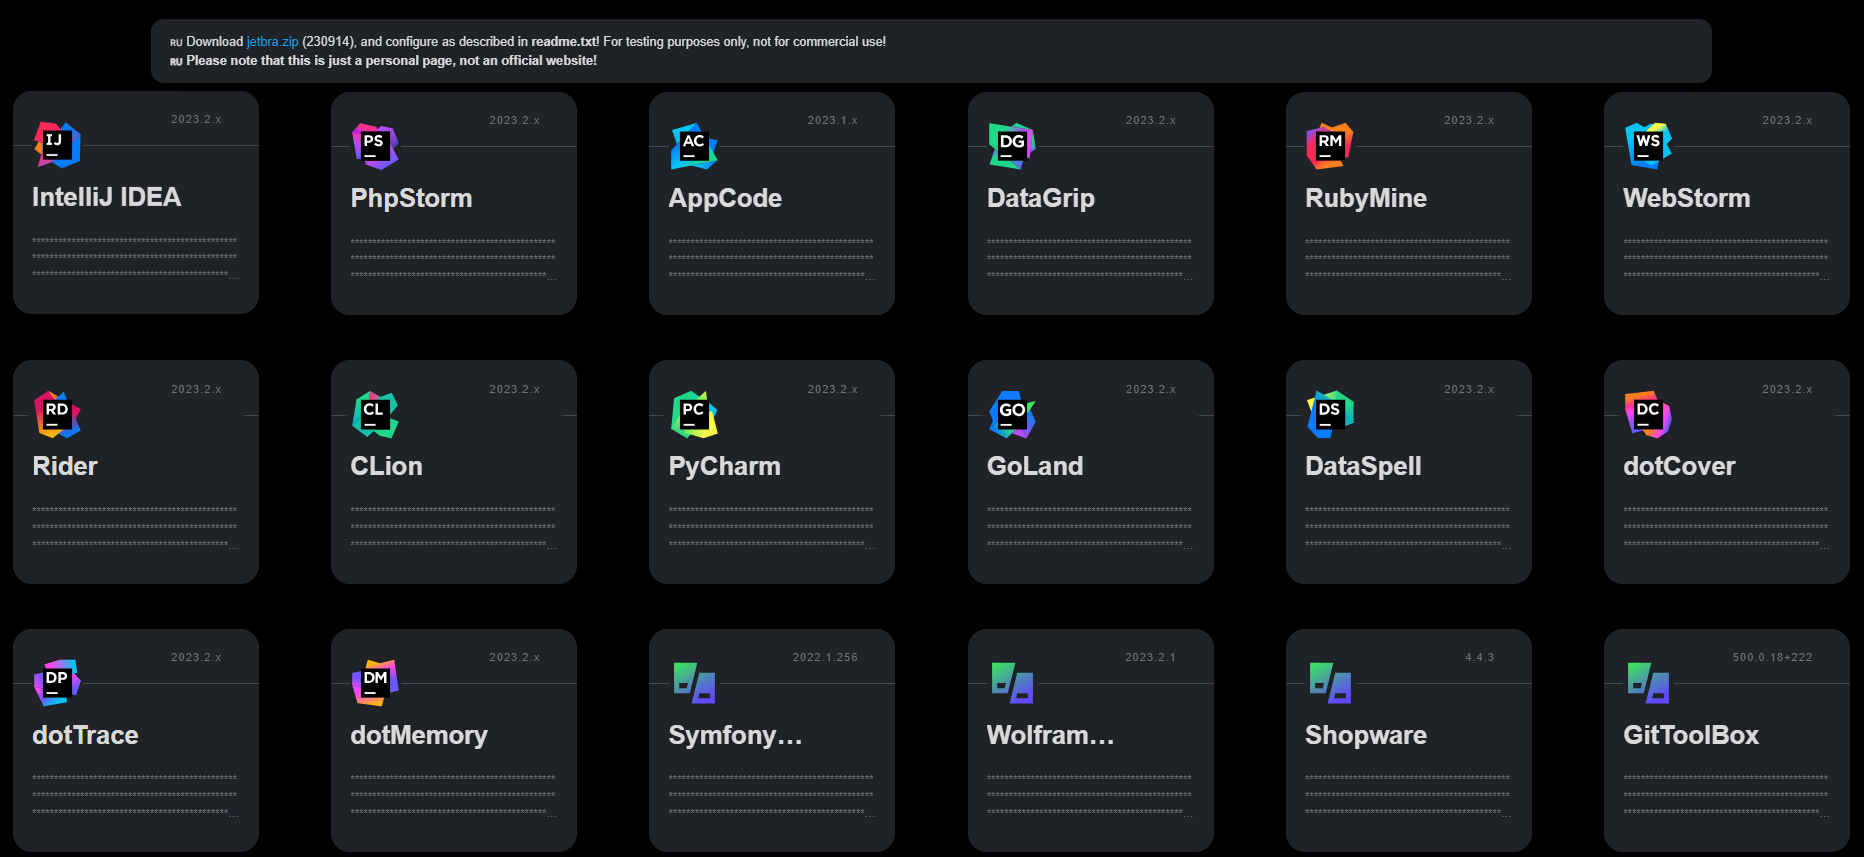Click the personal page notice text
Viewport: 1864px width, 857px height.
[391, 61]
